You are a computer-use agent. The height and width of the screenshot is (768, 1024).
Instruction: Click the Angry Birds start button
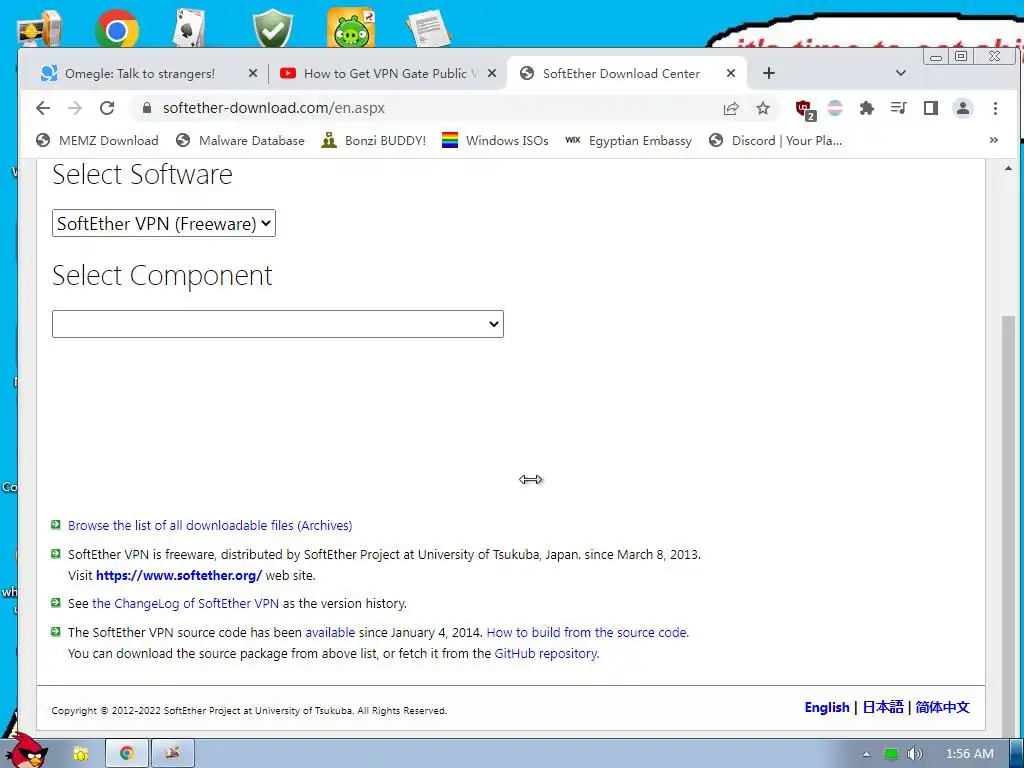[x=26, y=750]
